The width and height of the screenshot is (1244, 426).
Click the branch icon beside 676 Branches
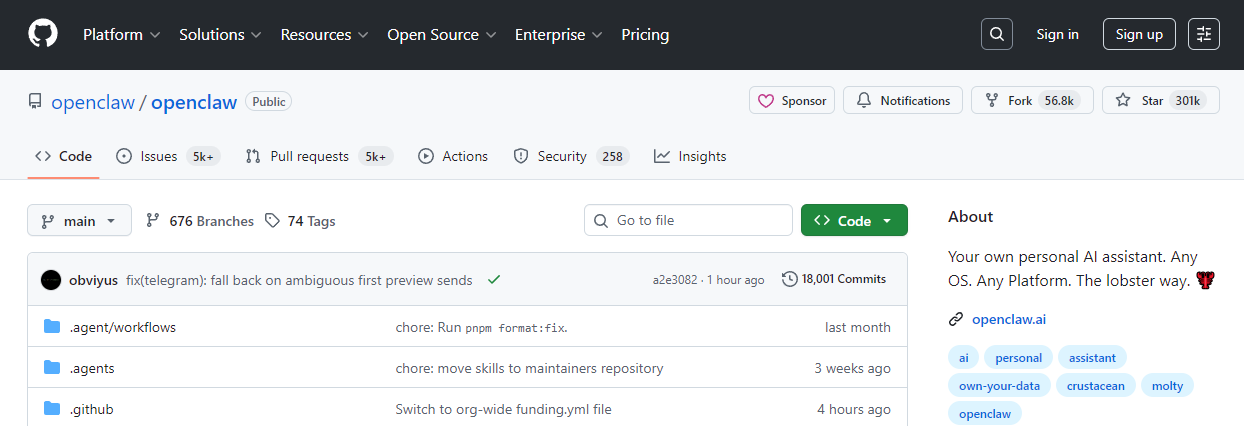[153, 221]
